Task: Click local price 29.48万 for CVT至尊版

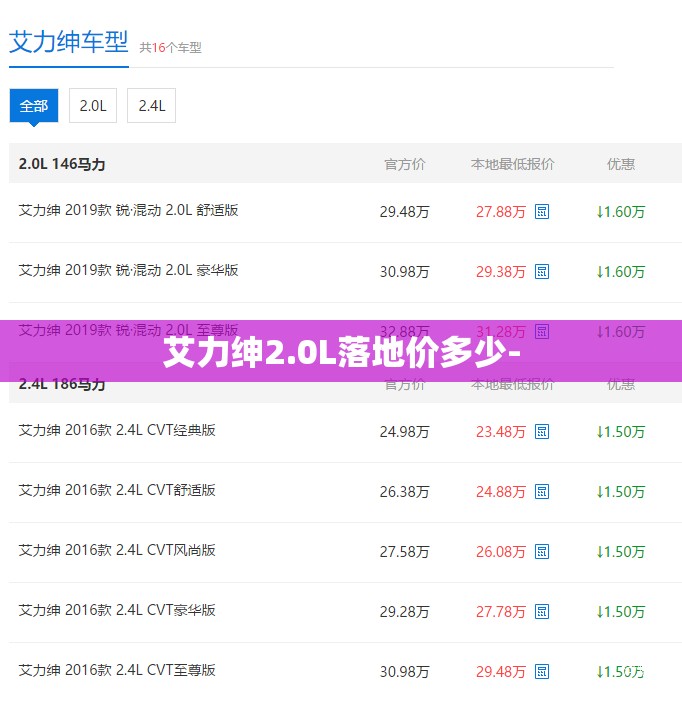Action: tap(501, 672)
